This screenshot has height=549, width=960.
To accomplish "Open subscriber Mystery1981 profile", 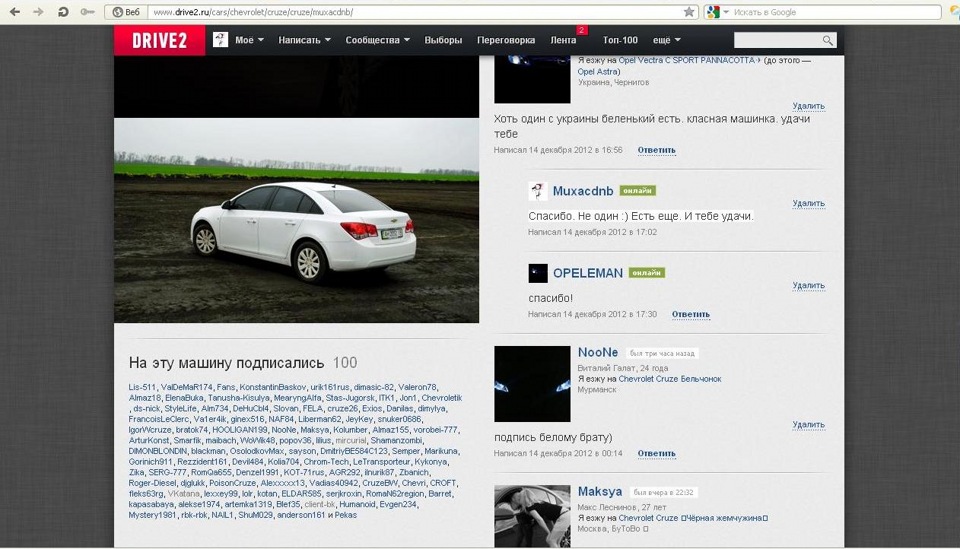I will pyautogui.click(x=152, y=515).
